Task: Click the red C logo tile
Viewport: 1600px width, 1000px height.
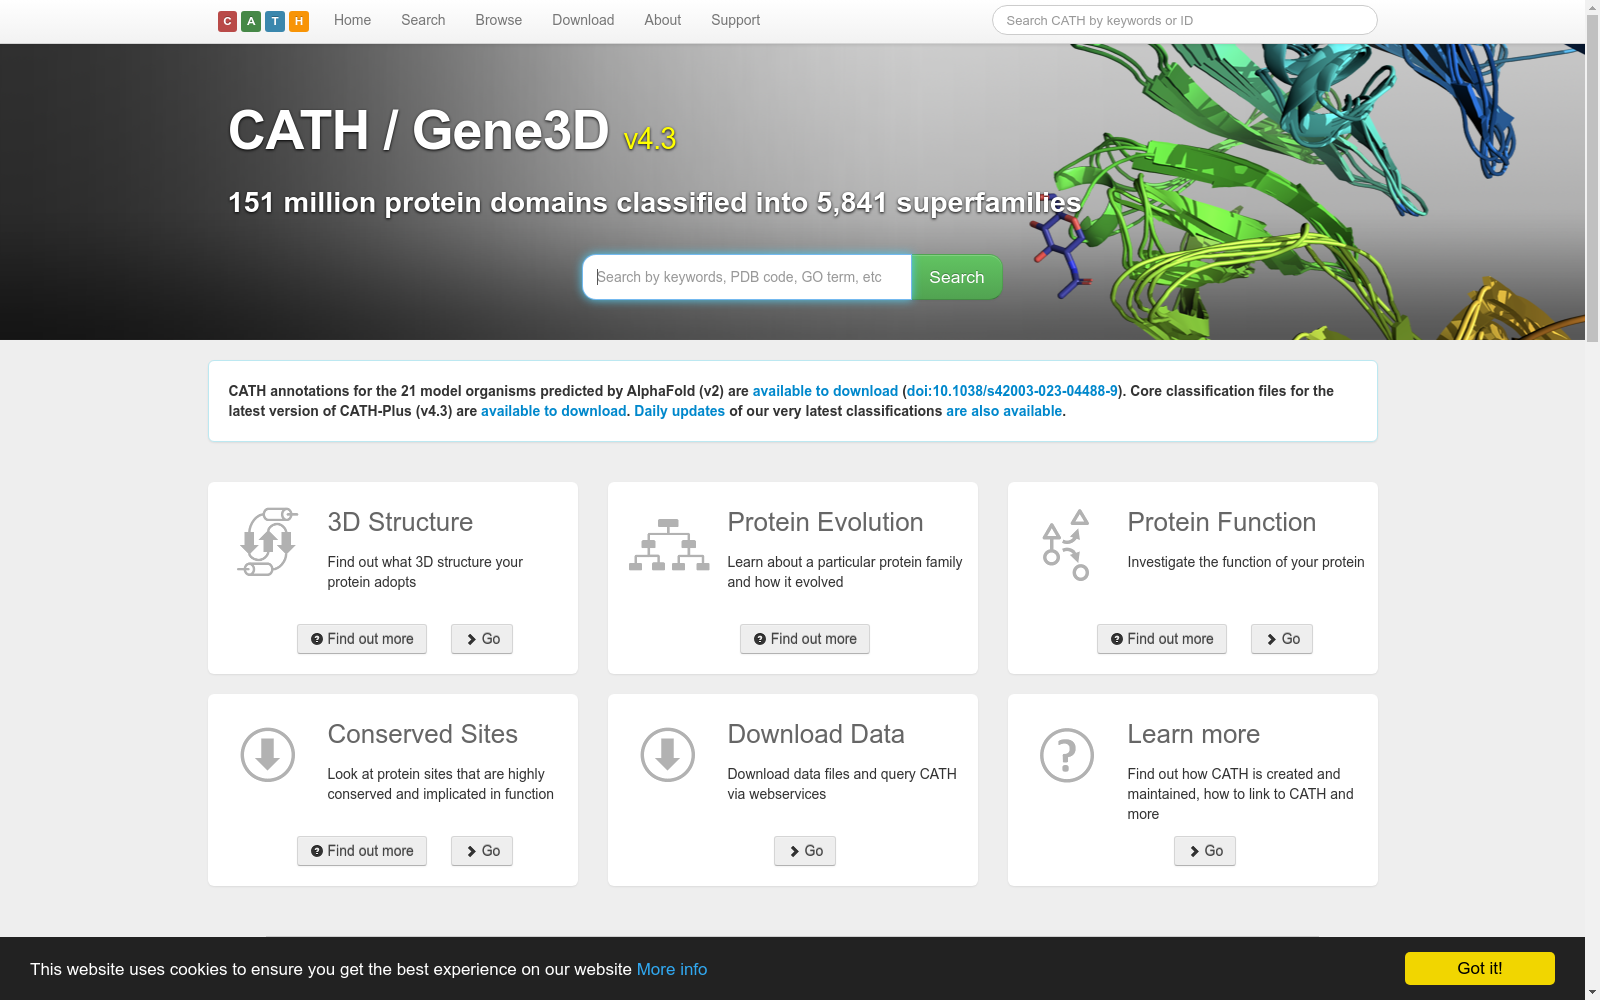Action: coord(227,21)
